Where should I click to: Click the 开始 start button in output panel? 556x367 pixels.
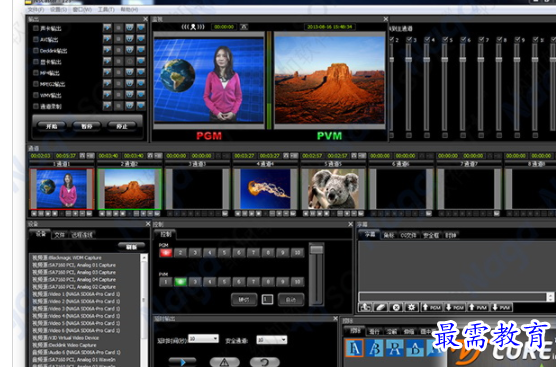click(51, 126)
